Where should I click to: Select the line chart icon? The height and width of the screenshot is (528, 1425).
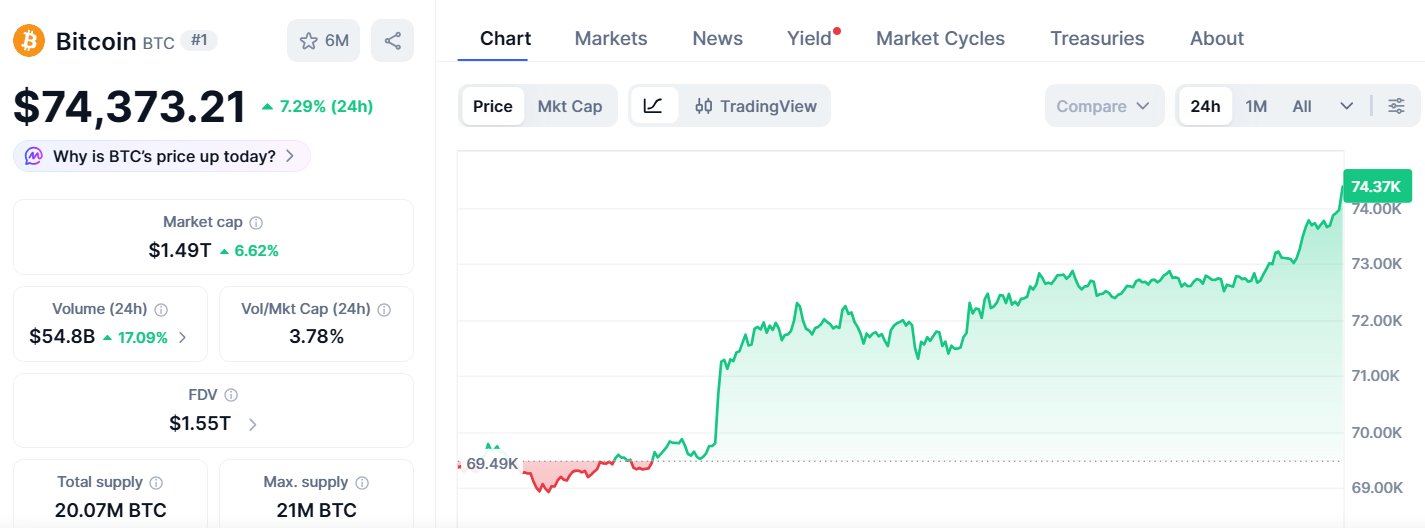[654, 106]
